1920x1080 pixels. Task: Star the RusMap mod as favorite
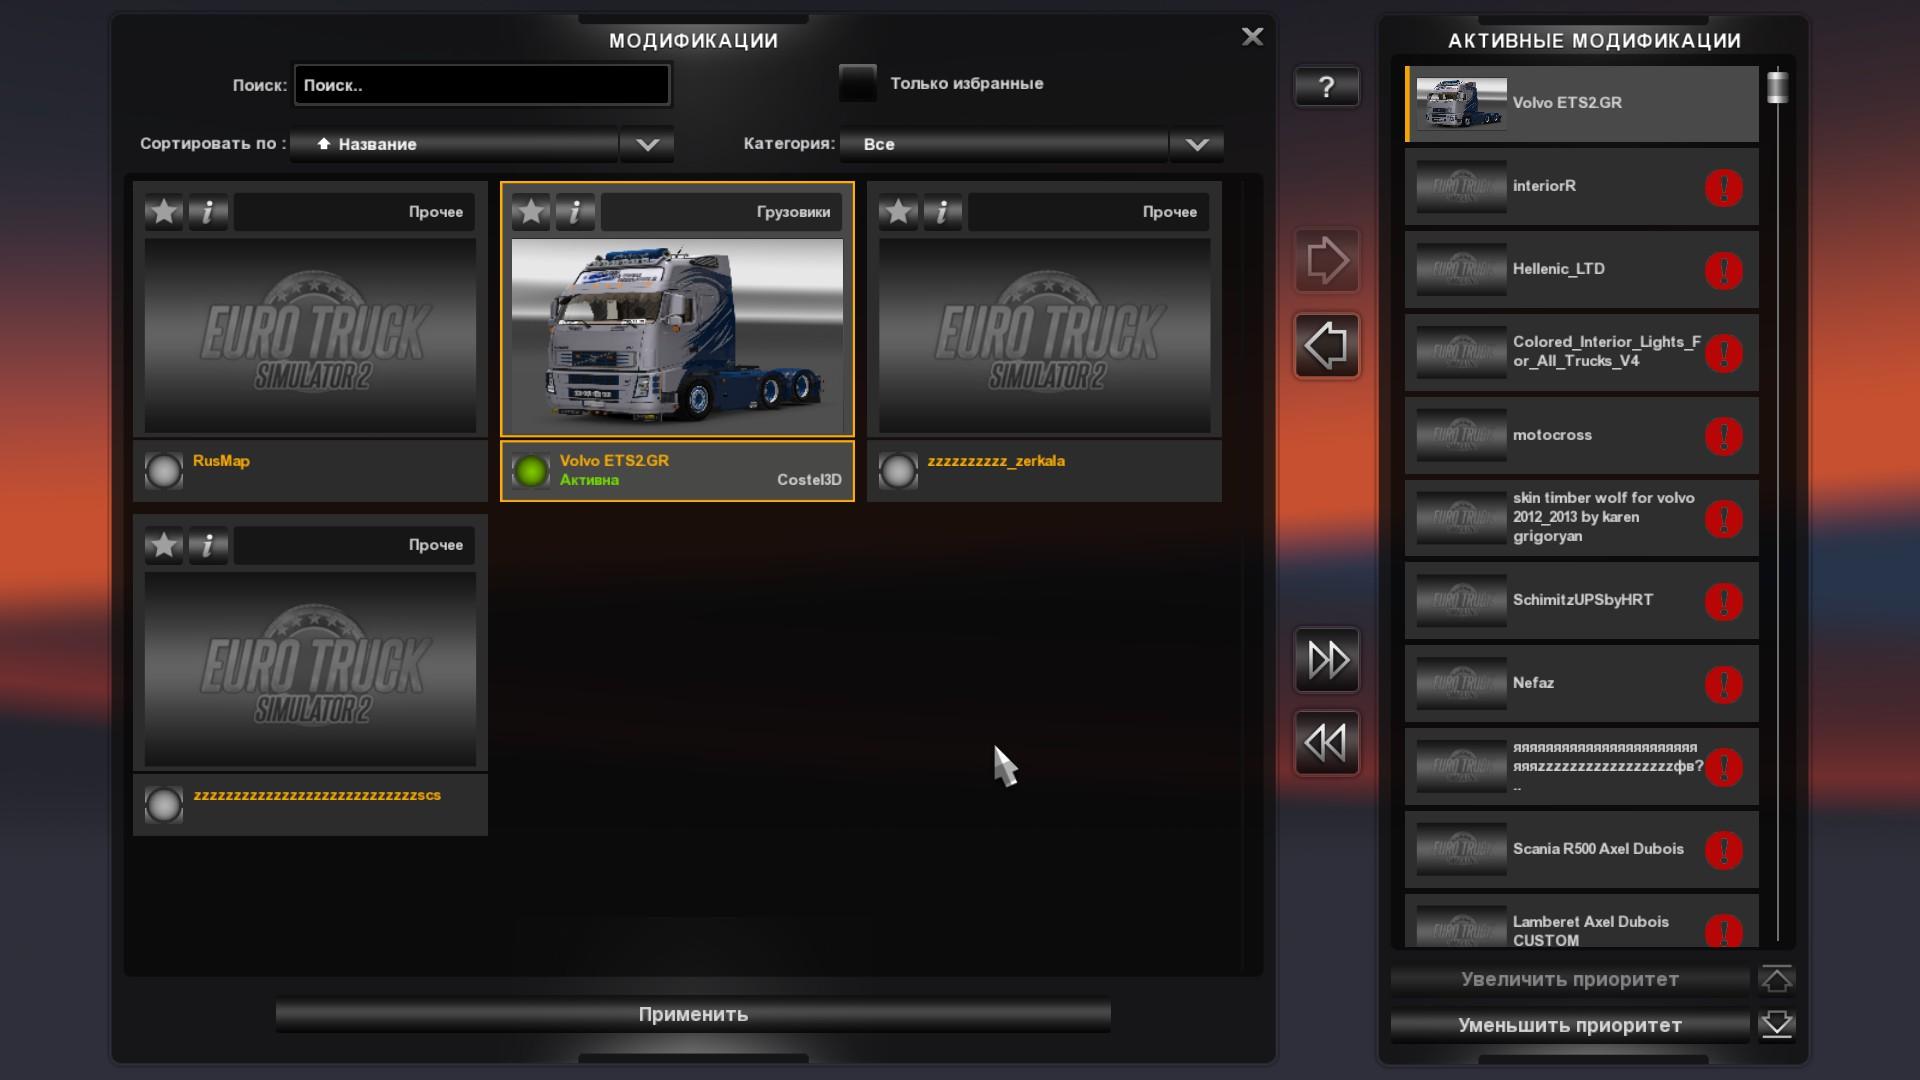point(164,212)
